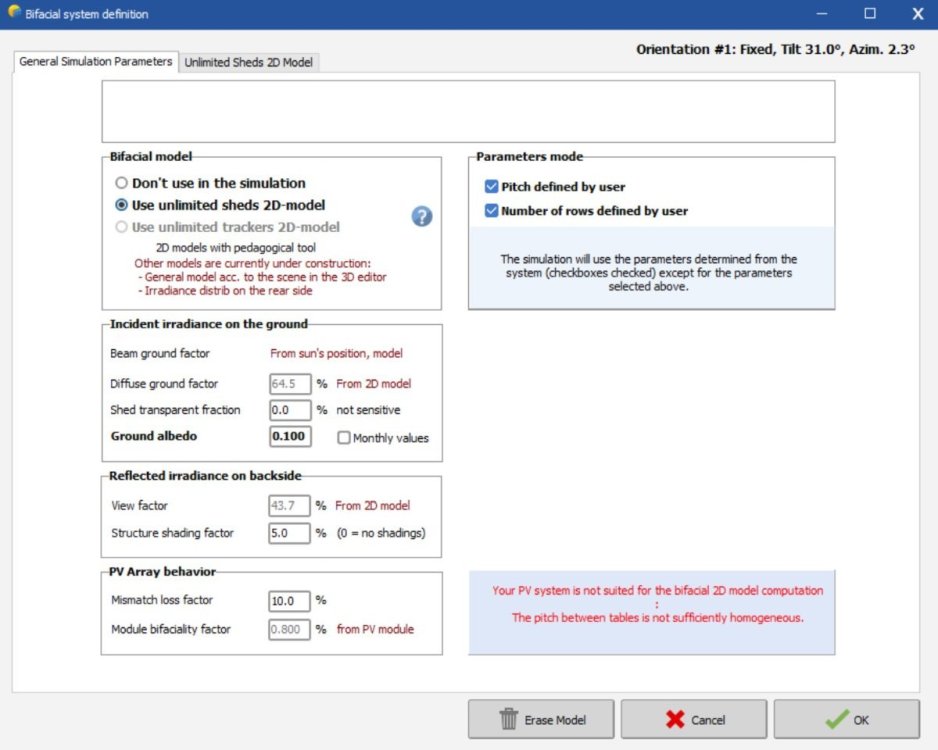Select "Use unlimited sheds 2D-model" radio button
The height and width of the screenshot is (750, 938).
coord(122,205)
